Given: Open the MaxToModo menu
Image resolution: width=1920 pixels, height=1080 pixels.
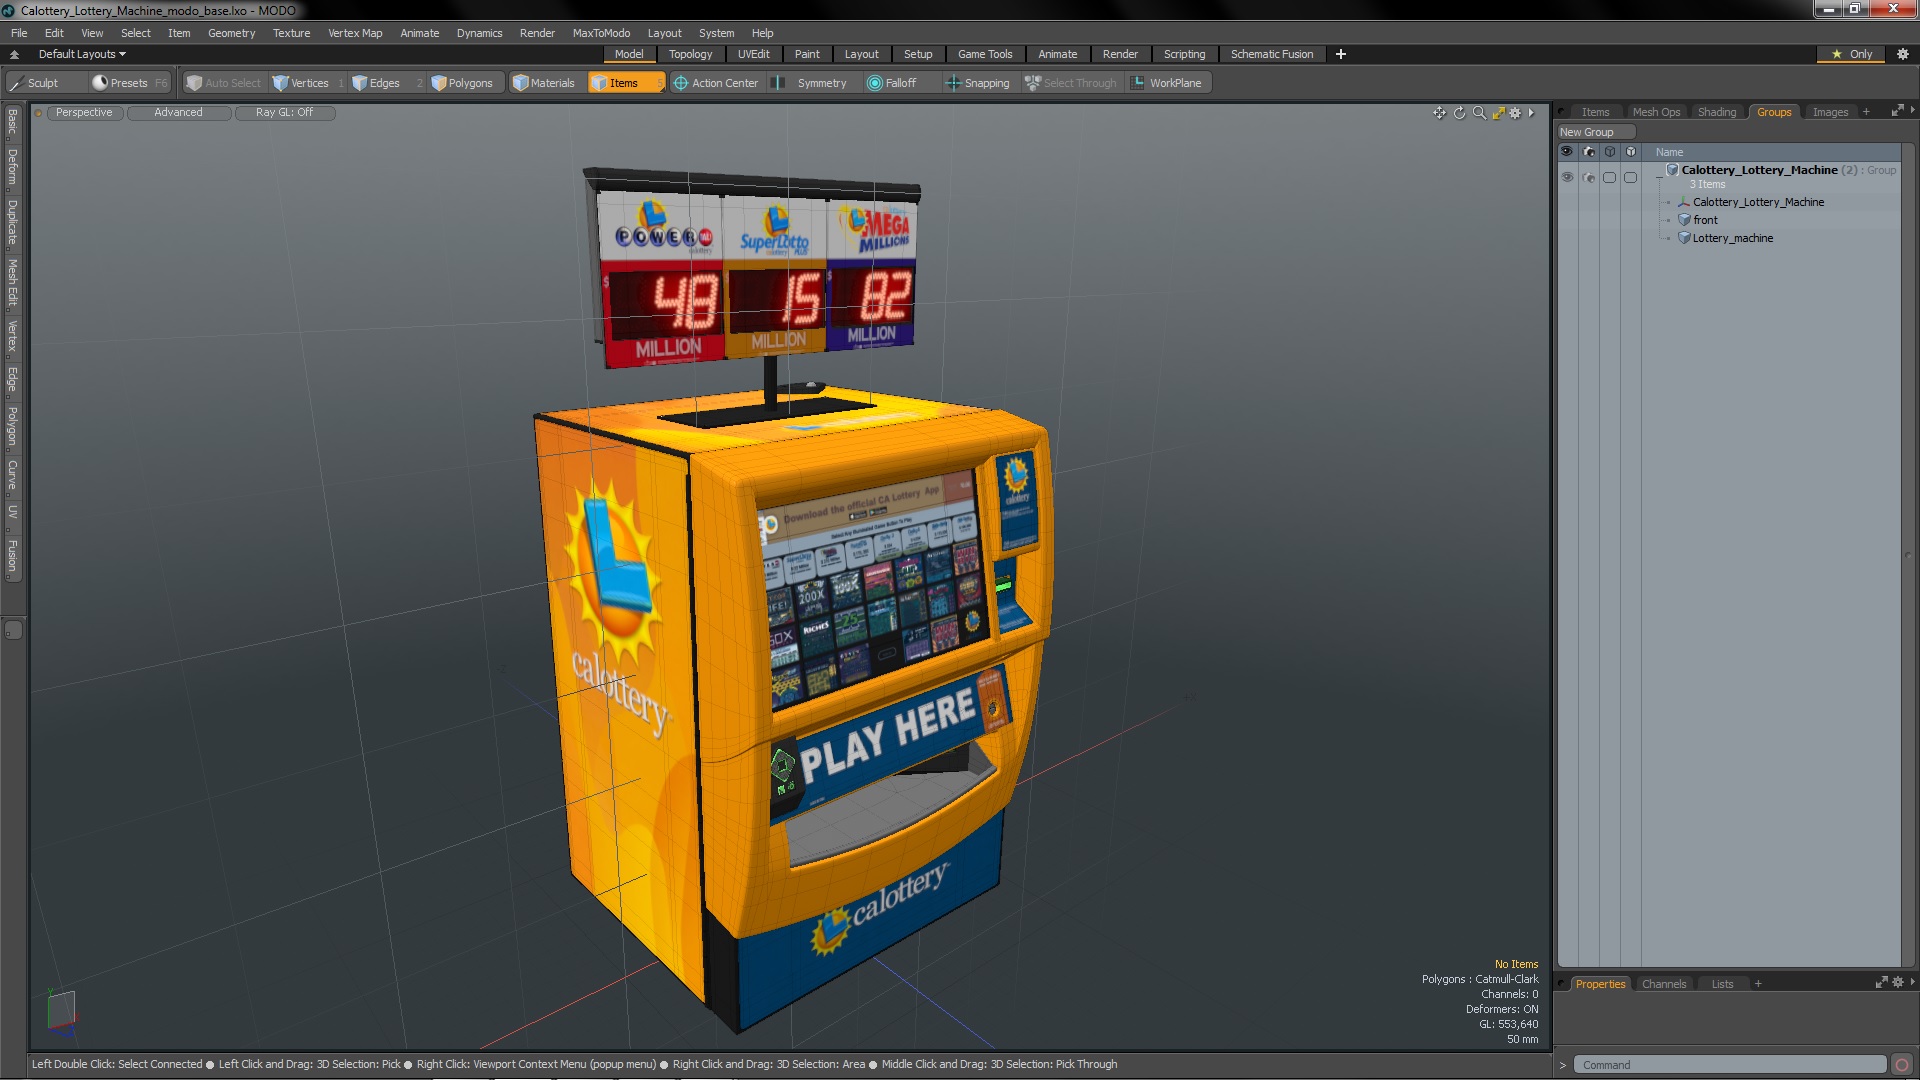Looking at the screenshot, I should [x=601, y=33].
